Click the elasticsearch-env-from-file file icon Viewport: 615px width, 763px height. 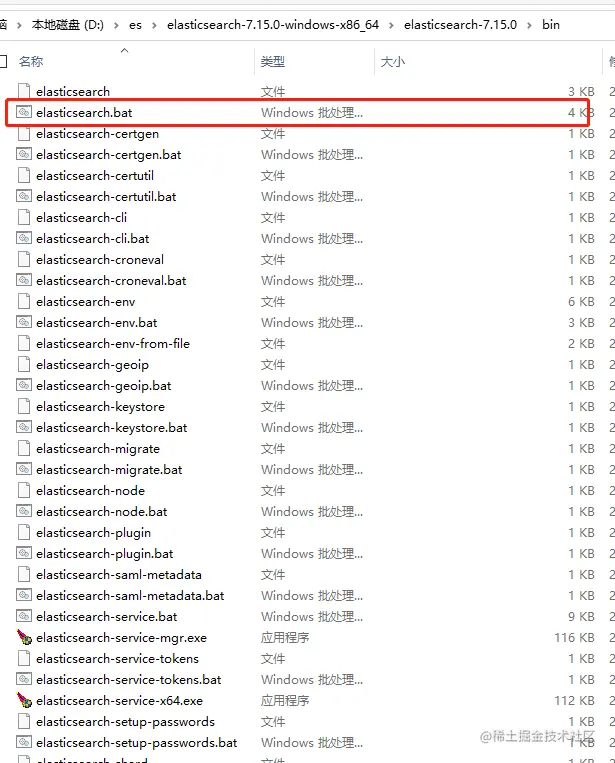[24, 344]
